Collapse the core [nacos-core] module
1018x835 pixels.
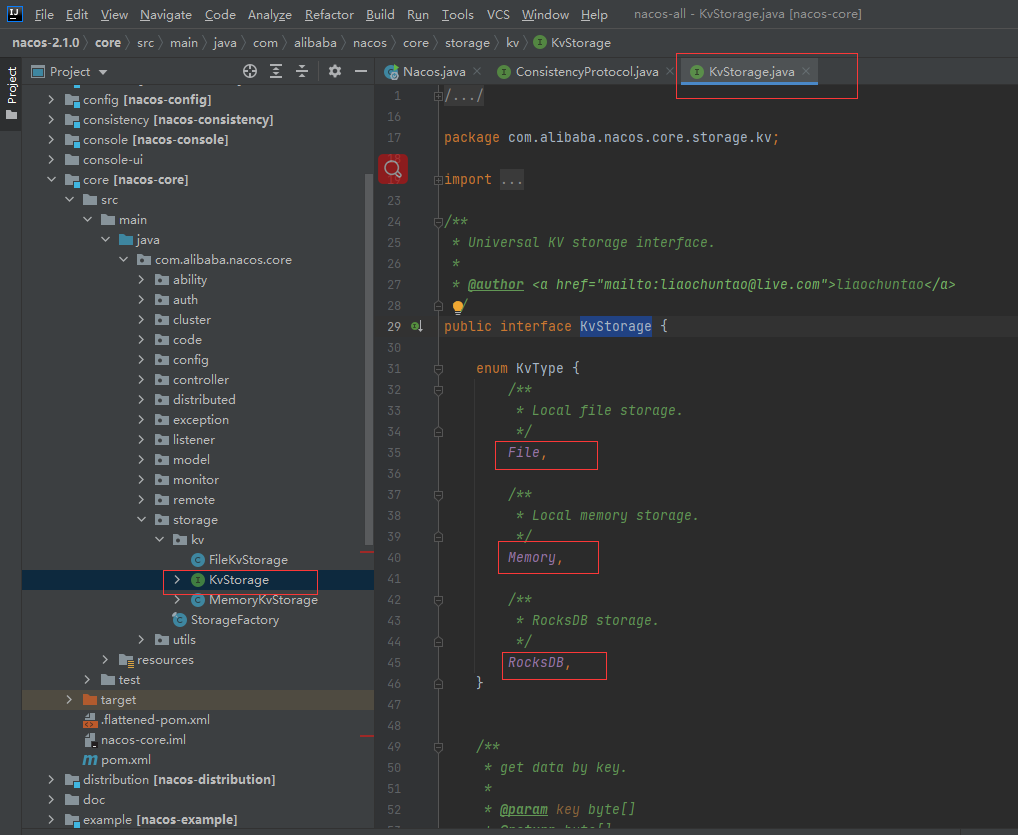point(51,179)
